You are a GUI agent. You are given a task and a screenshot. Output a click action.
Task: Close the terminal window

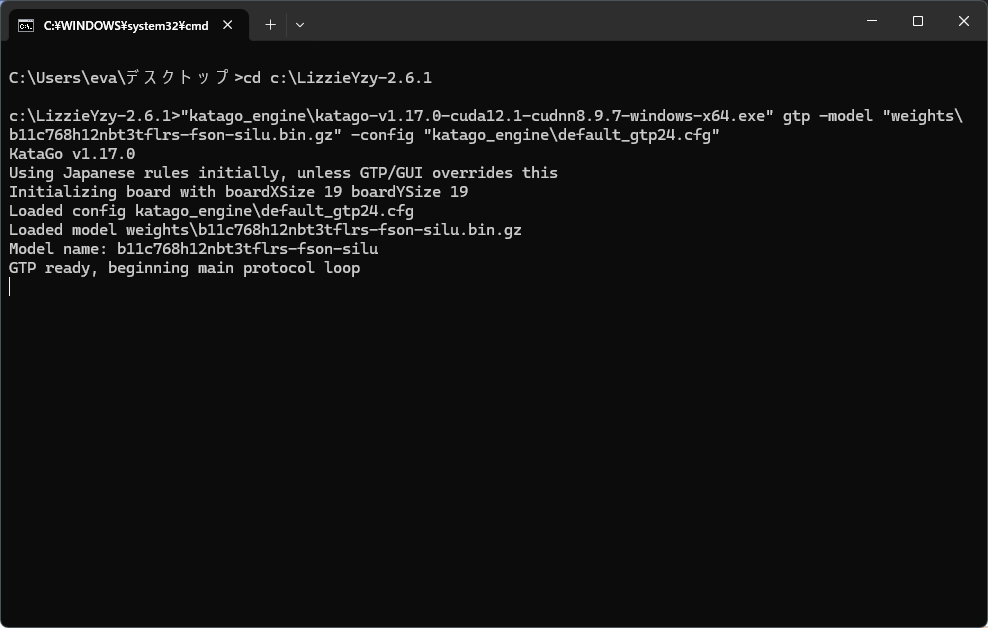pyautogui.click(x=963, y=21)
